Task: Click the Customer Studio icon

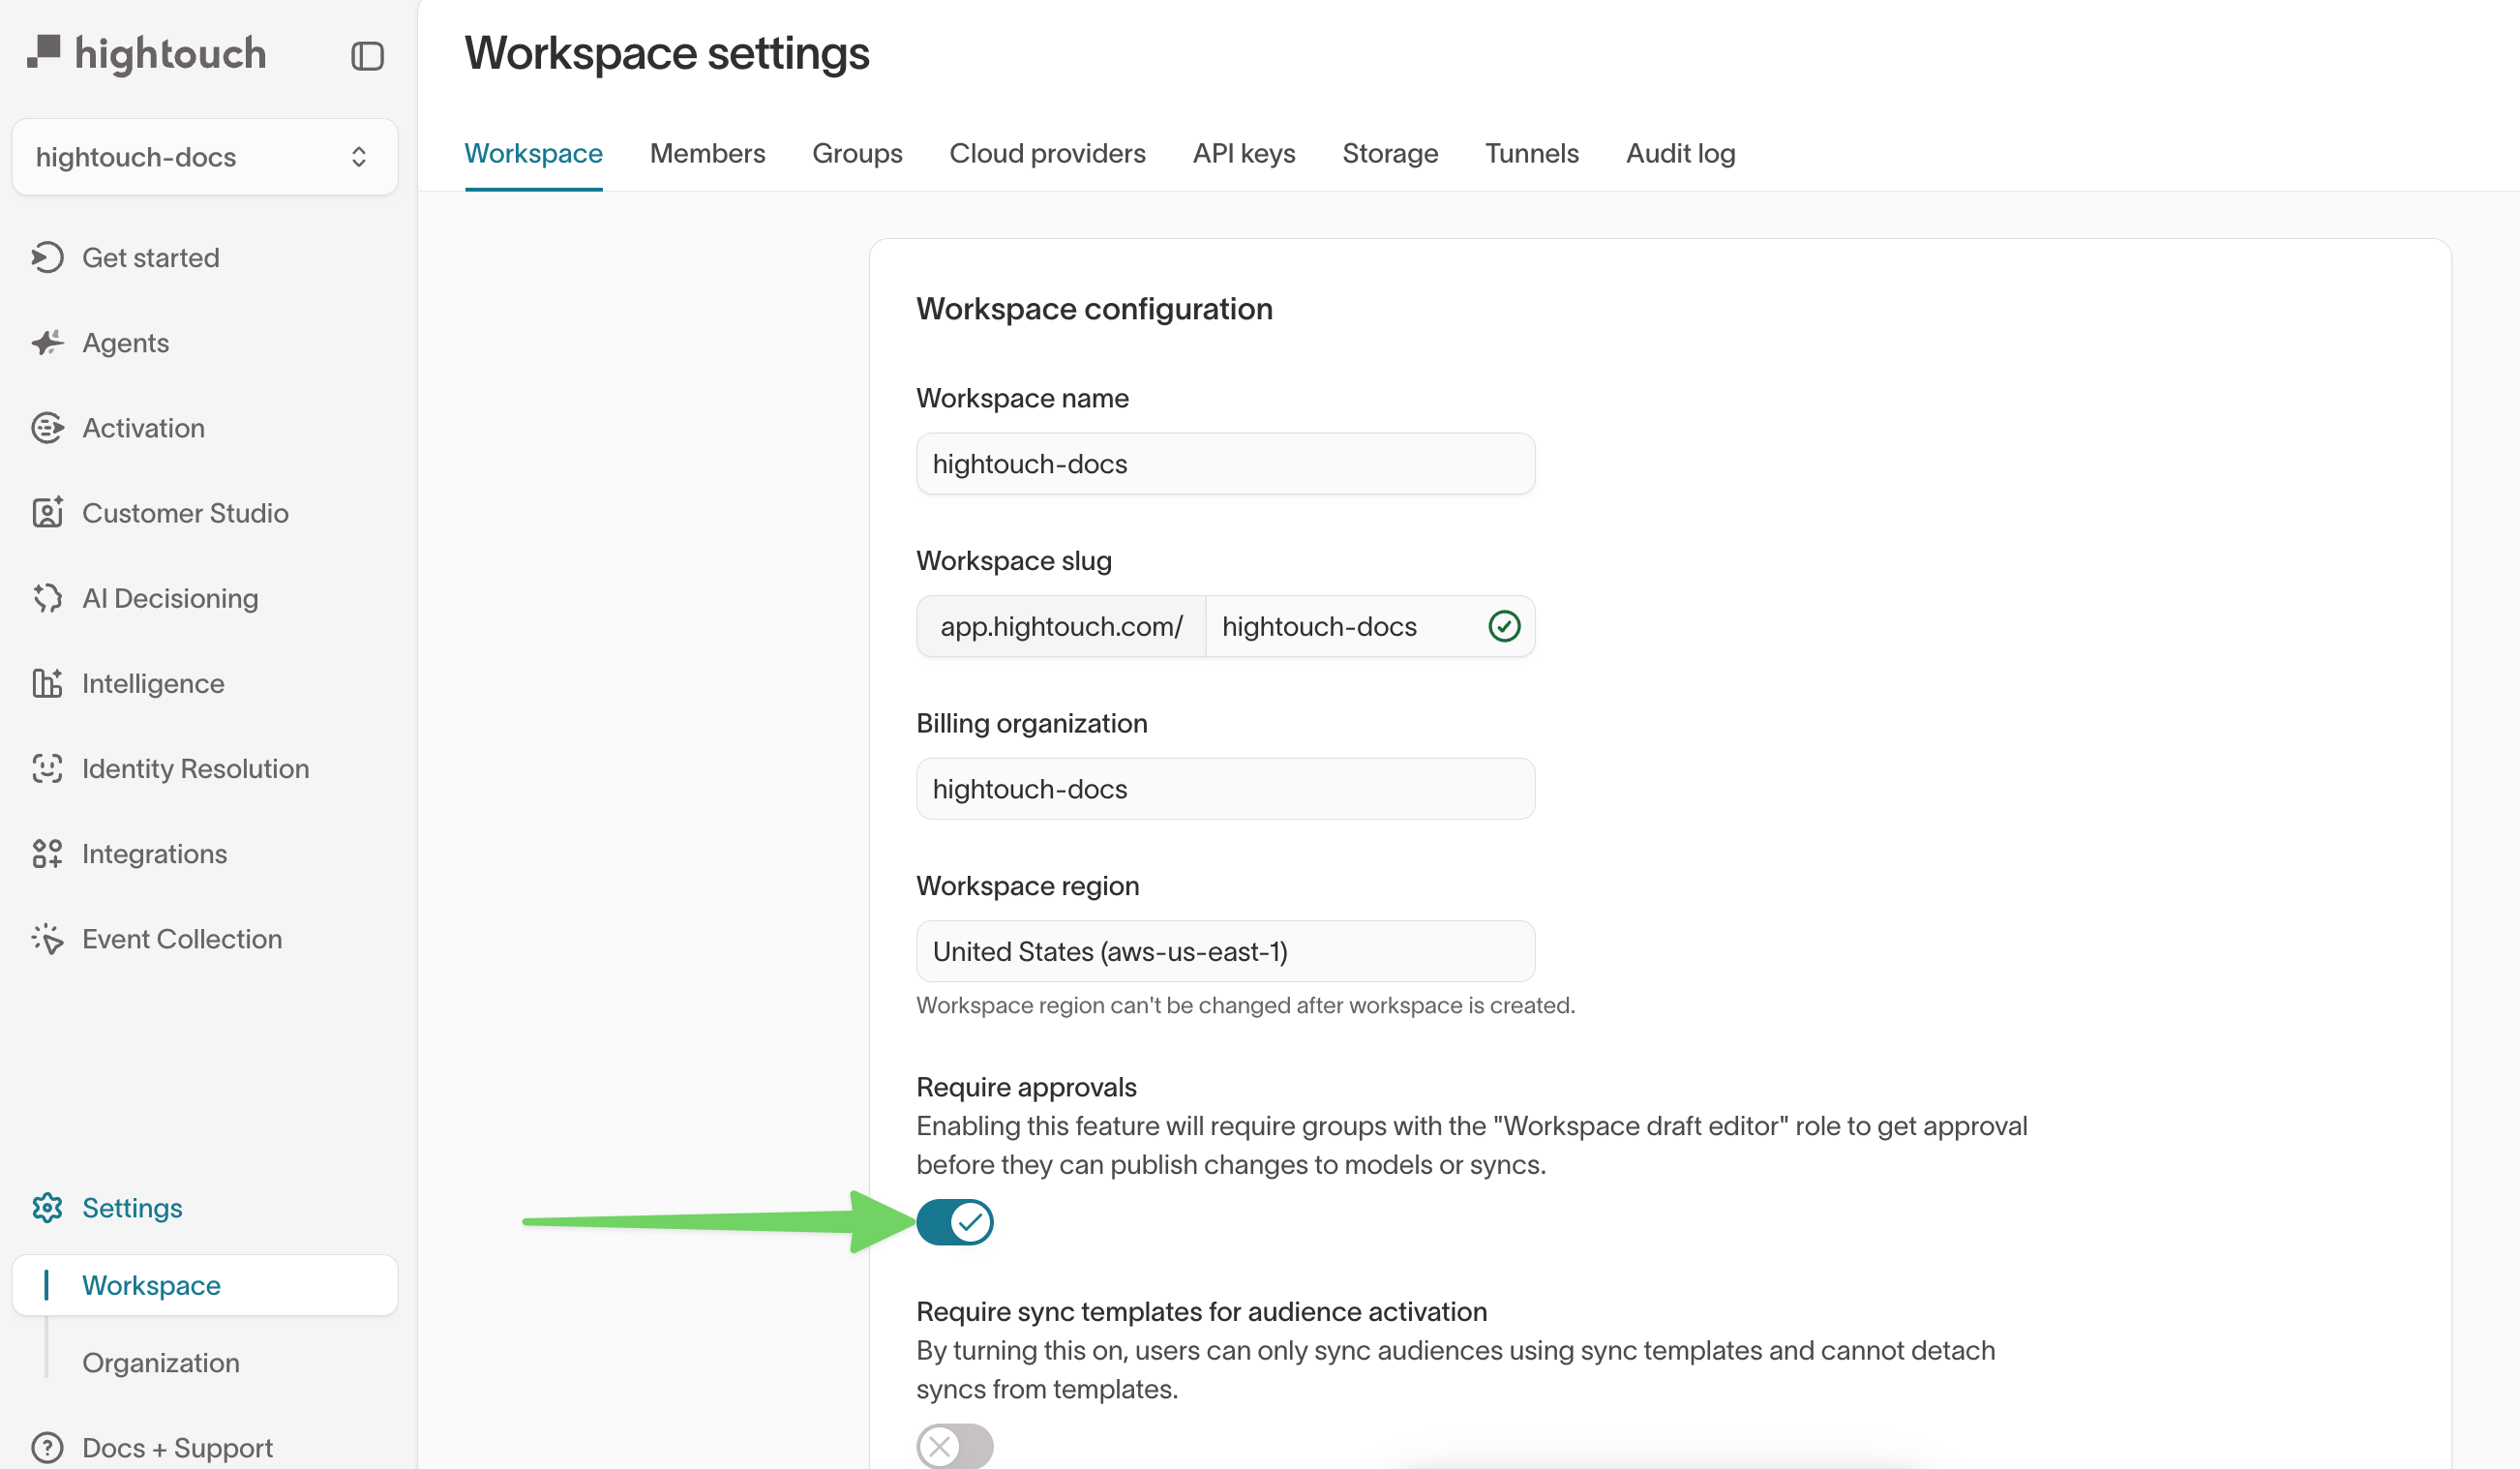Action: [x=47, y=512]
